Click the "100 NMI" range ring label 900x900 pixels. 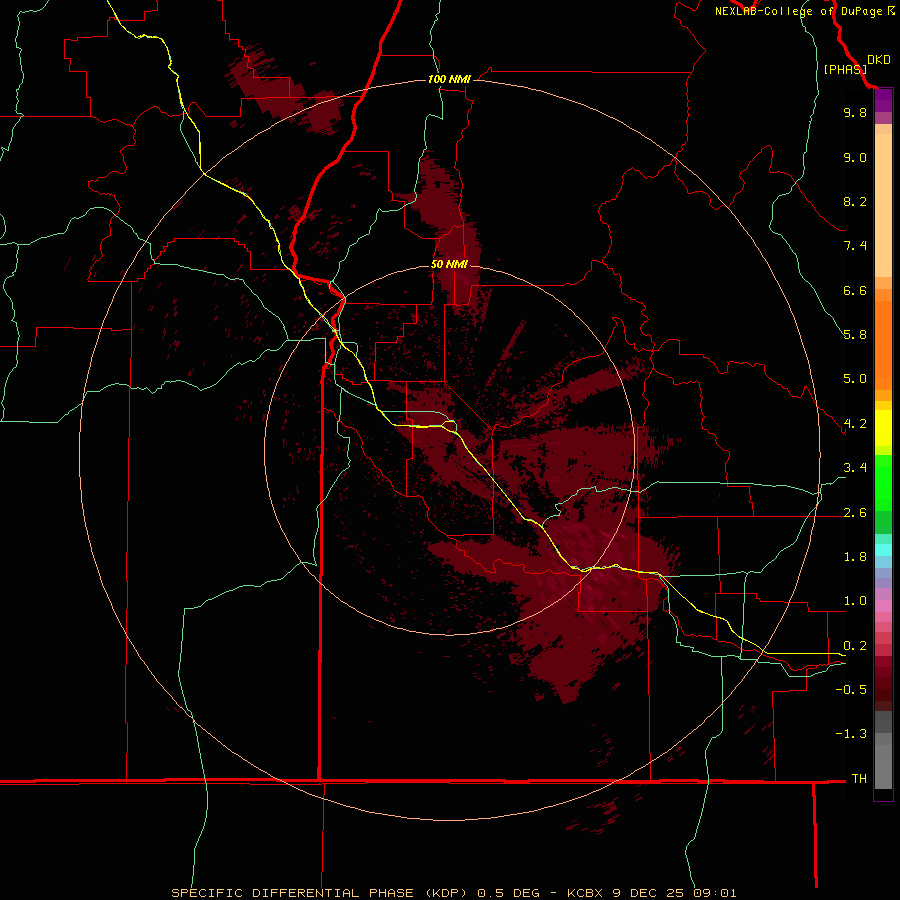click(449, 79)
